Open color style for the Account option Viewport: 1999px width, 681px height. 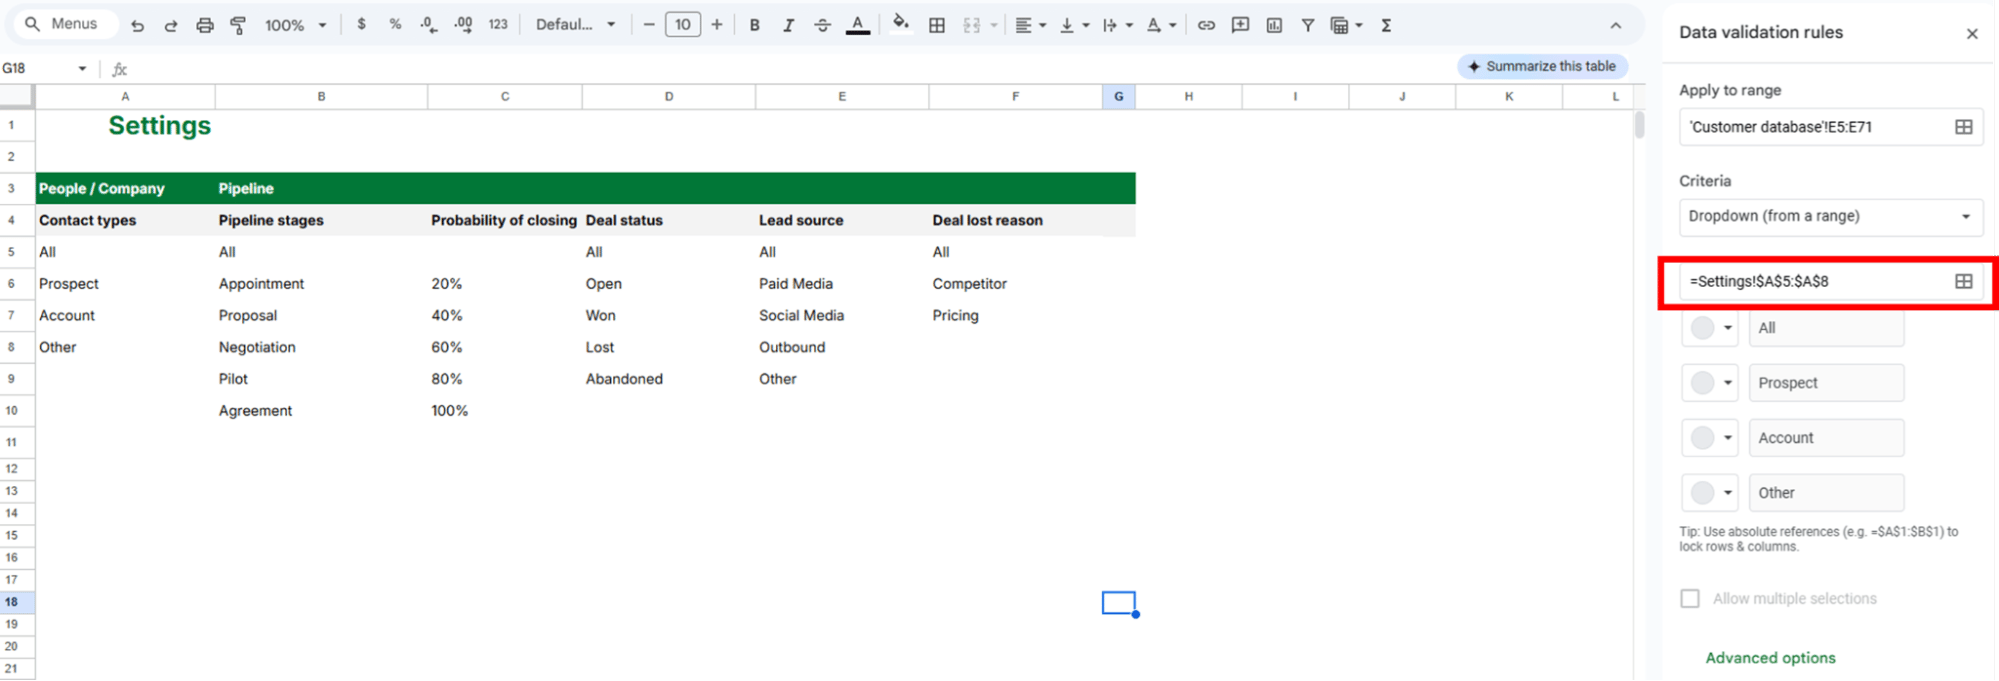coord(1710,438)
